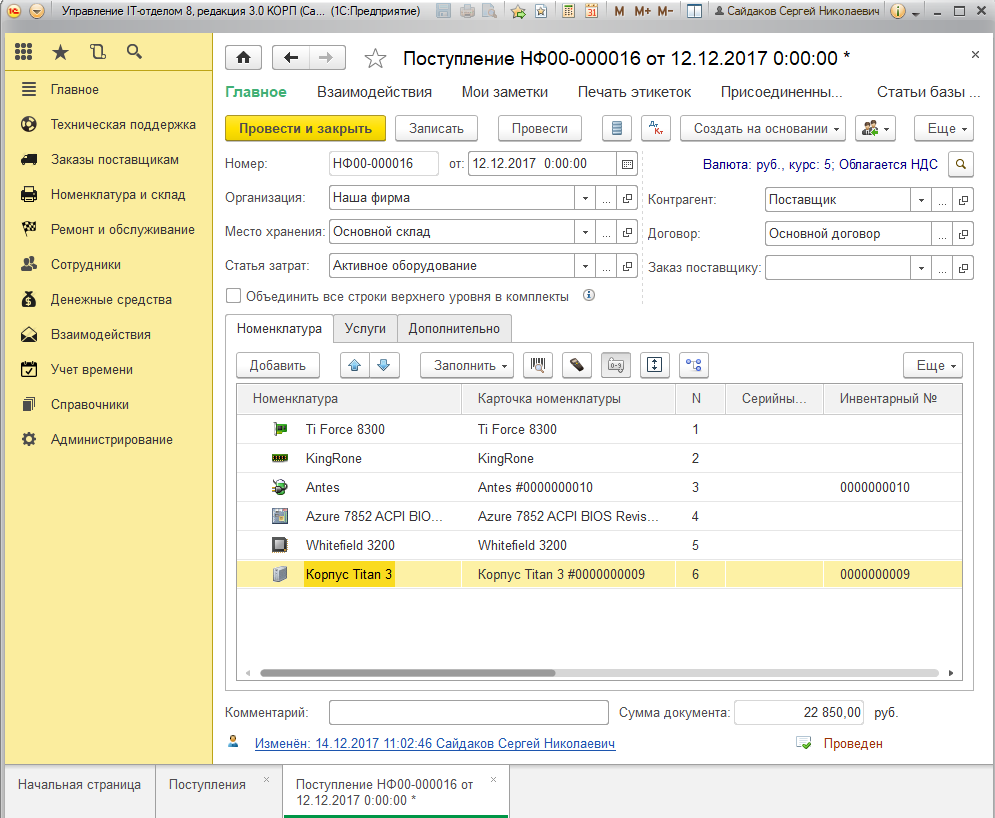Open the history icon in the sidebar panel
This screenshot has height=818, width=995.
point(98,52)
